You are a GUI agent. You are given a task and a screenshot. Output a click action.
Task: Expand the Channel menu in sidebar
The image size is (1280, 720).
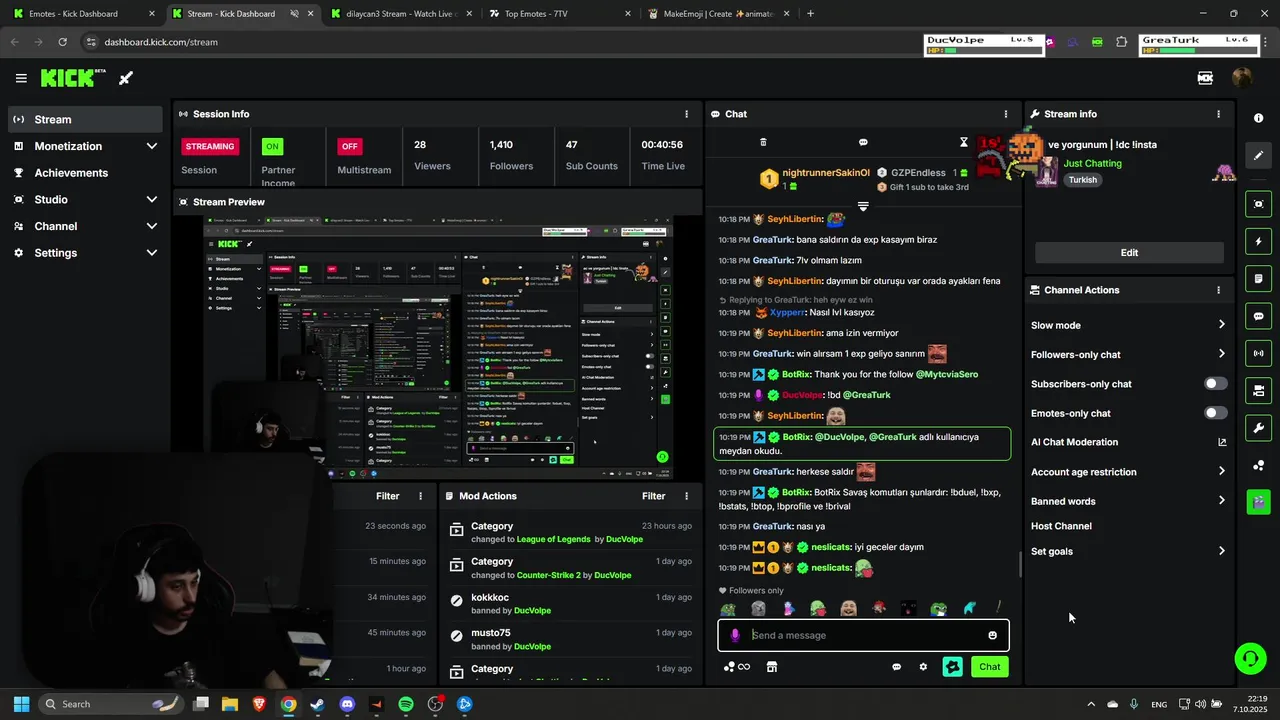85,226
